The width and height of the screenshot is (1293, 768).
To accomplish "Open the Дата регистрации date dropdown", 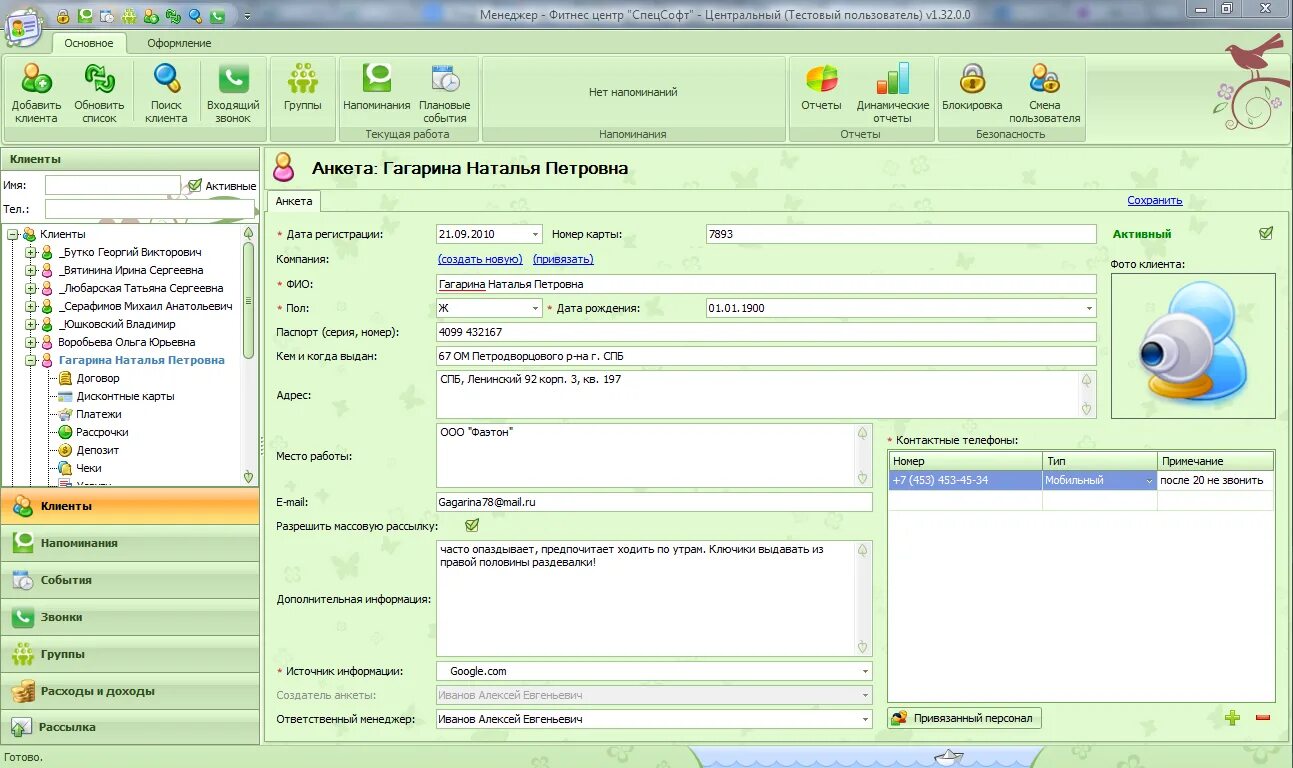I will pos(535,234).
